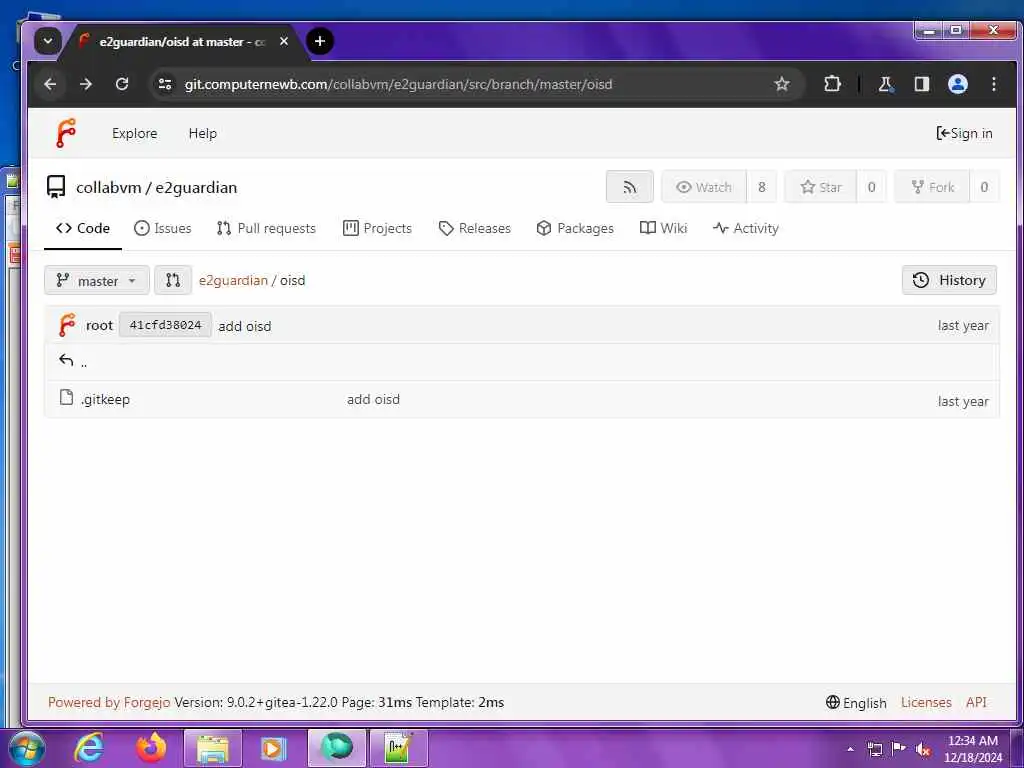Click the Forgejo logo in the header

coord(66,133)
